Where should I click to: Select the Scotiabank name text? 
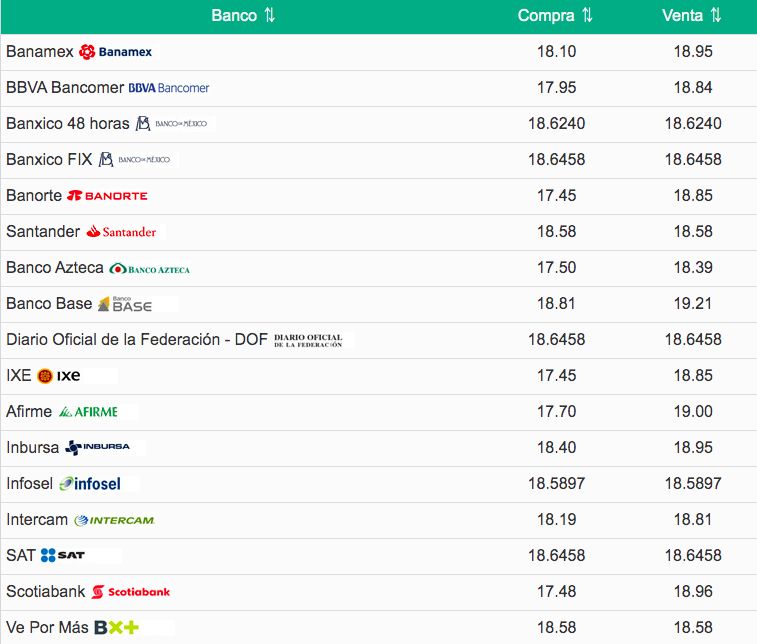[45, 591]
